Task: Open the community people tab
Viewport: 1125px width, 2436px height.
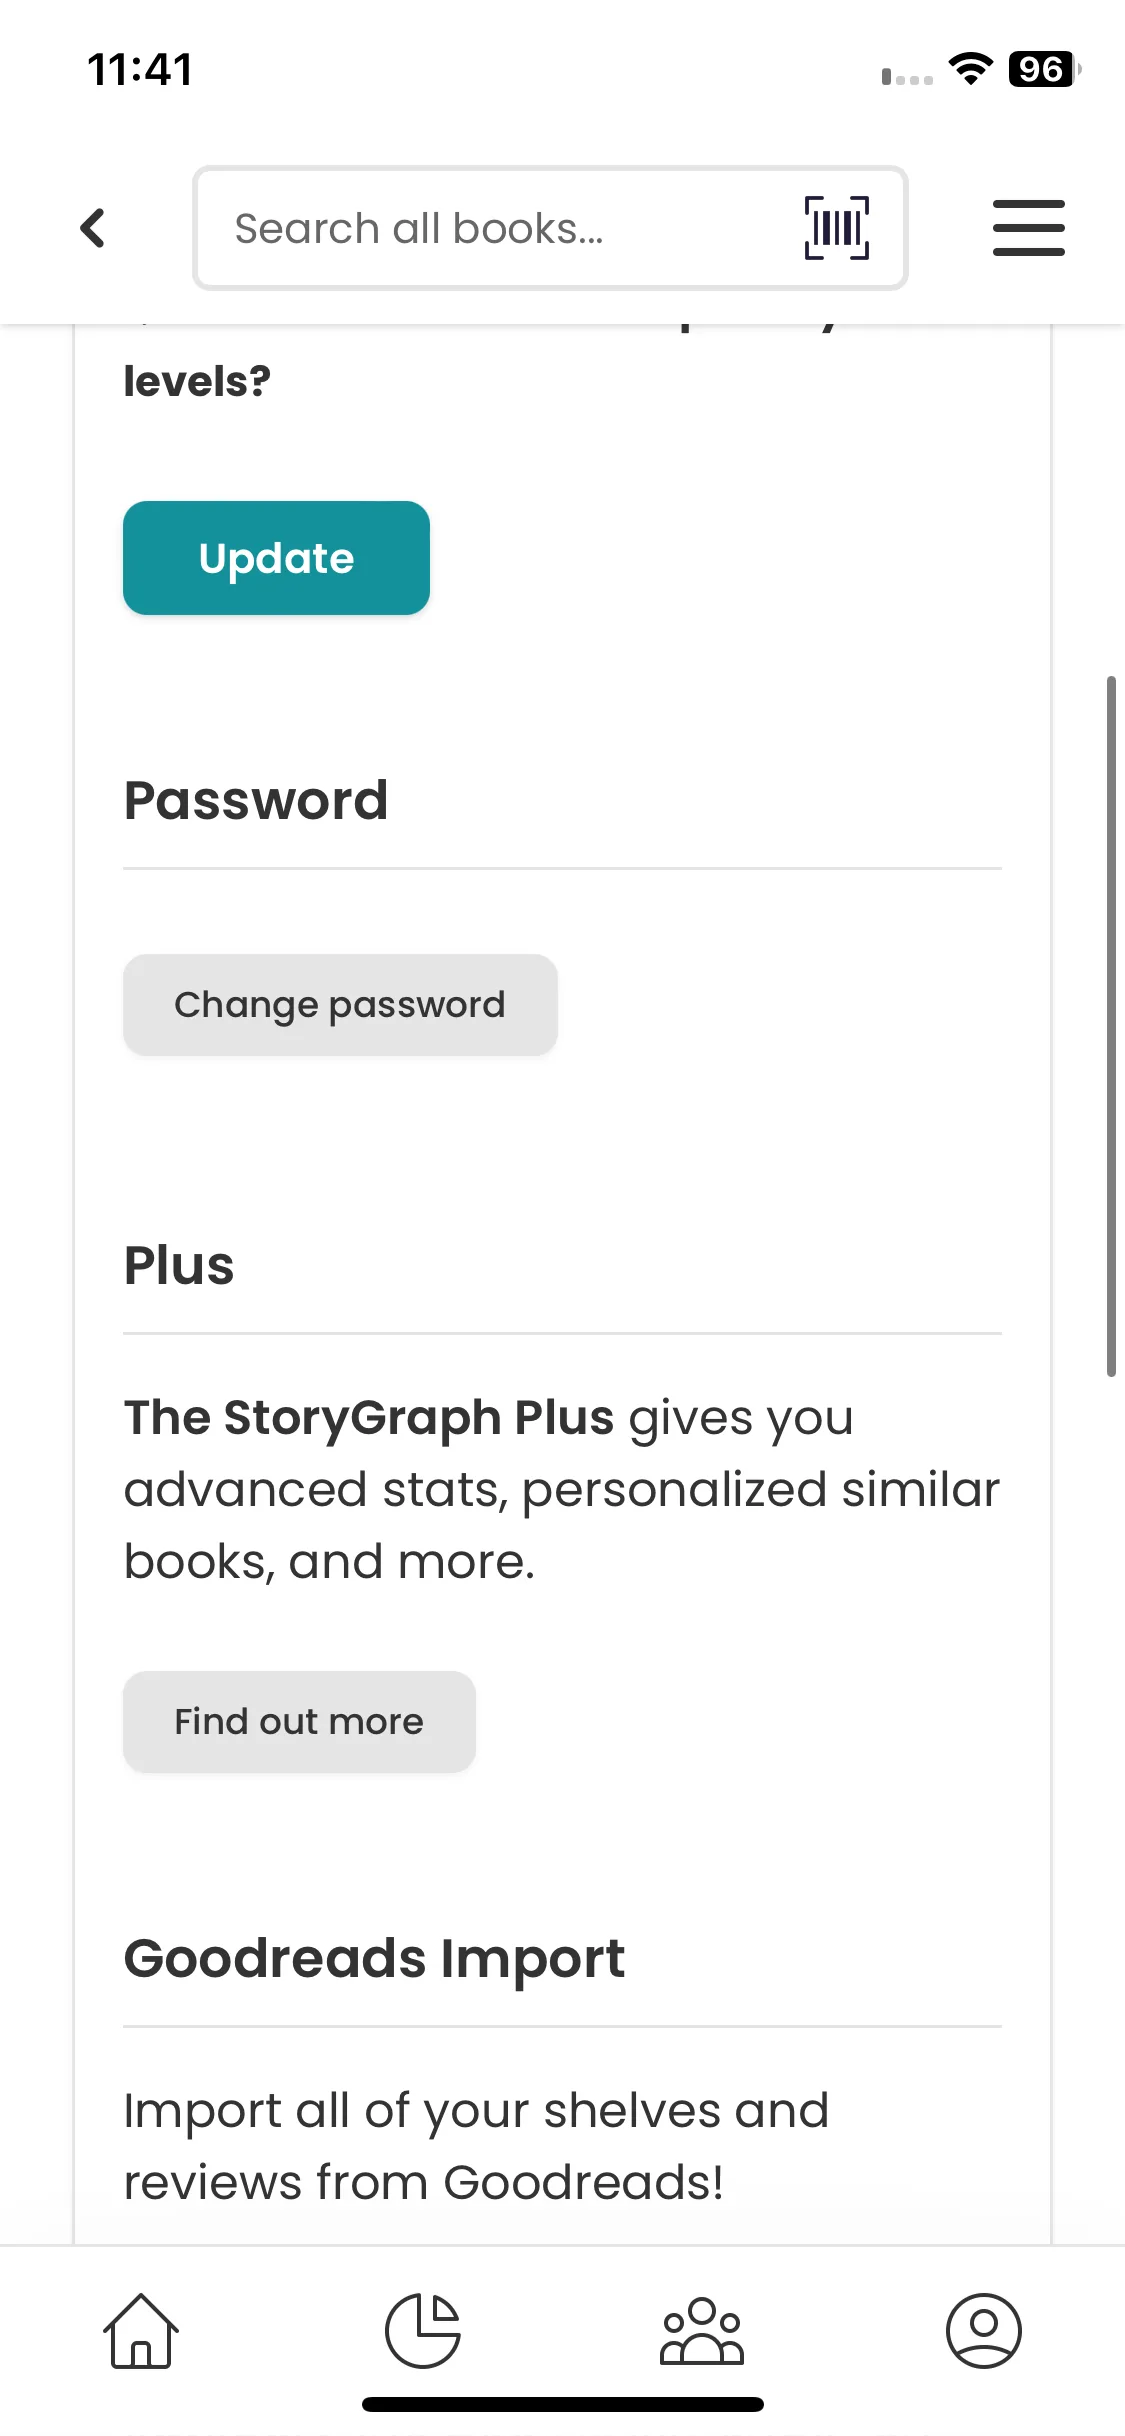Action: (x=702, y=2330)
